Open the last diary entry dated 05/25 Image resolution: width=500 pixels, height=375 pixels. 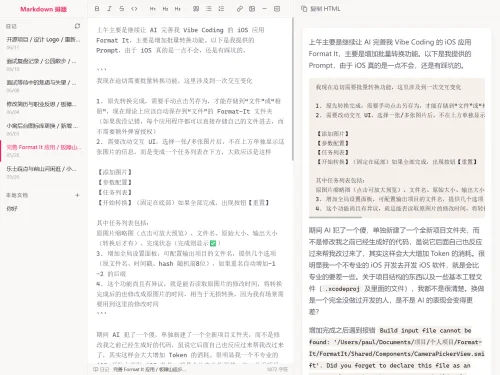[43, 172]
